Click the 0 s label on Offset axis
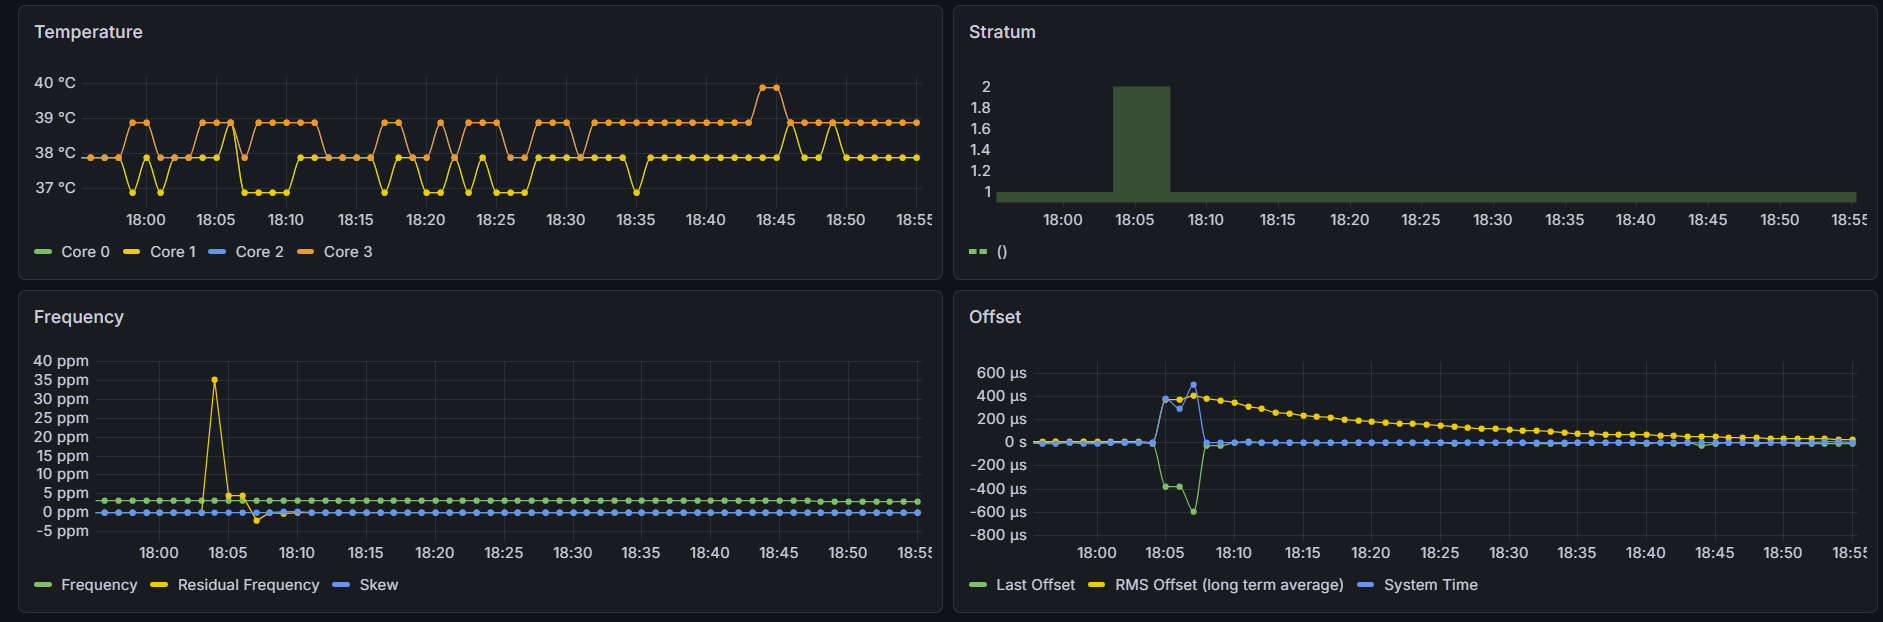Viewport: 1883px width, 622px height. (1016, 442)
